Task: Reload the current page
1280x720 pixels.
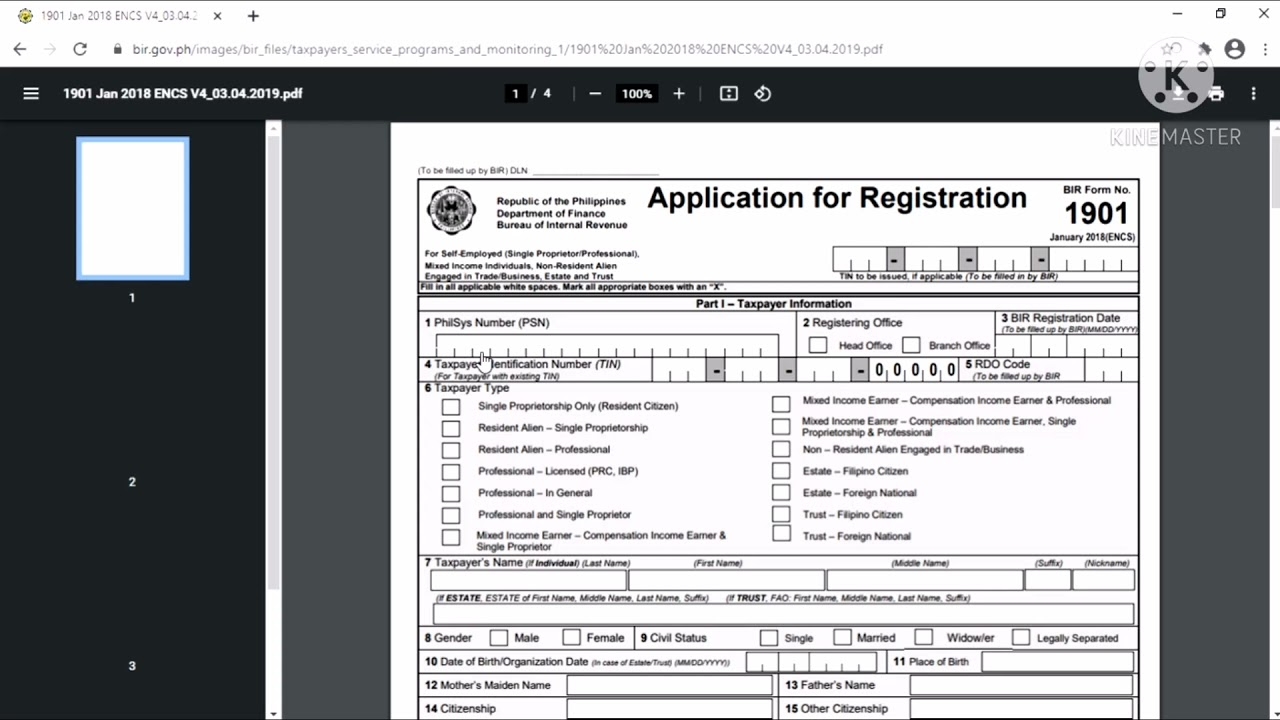Action: [x=80, y=49]
